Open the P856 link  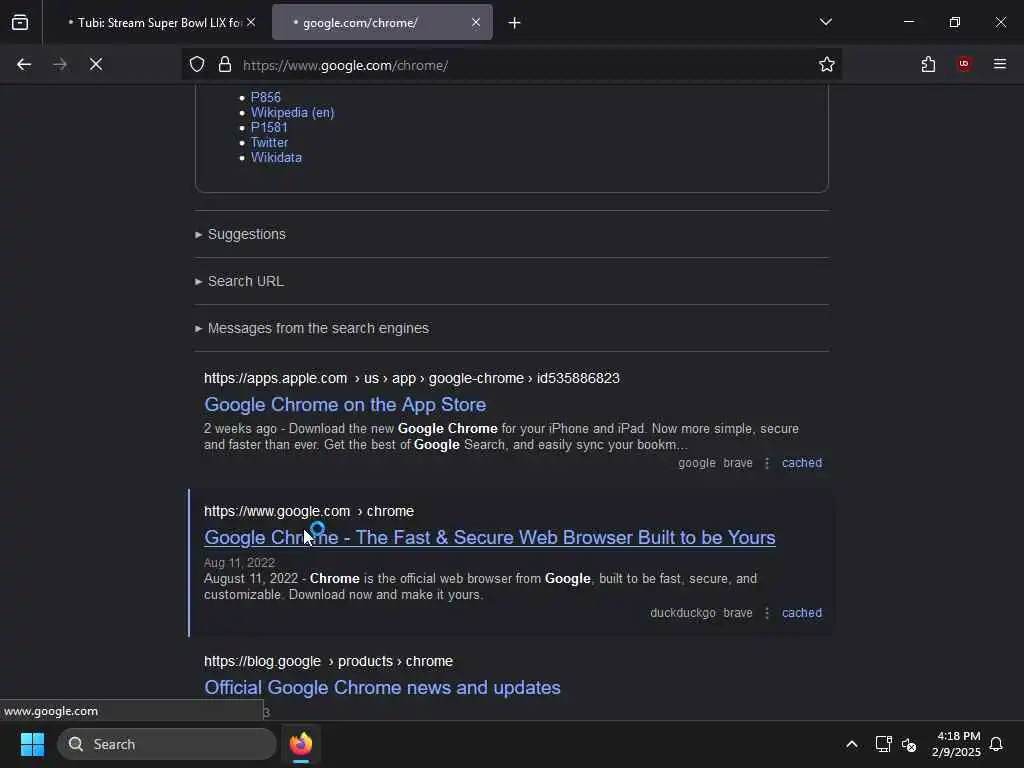266,97
